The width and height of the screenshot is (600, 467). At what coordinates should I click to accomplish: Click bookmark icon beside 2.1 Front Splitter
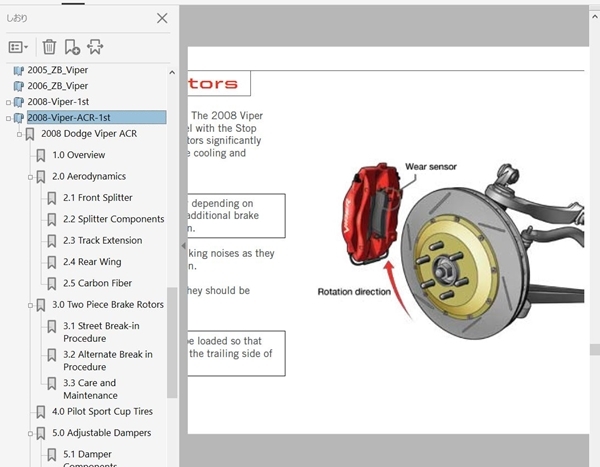pos(52,198)
